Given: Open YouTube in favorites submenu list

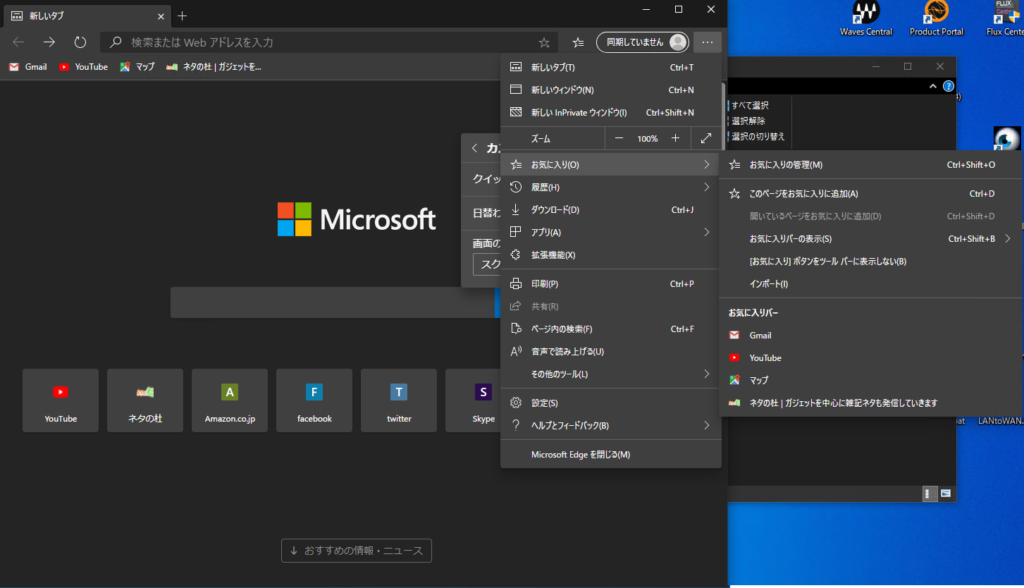Looking at the screenshot, I should [871, 358].
